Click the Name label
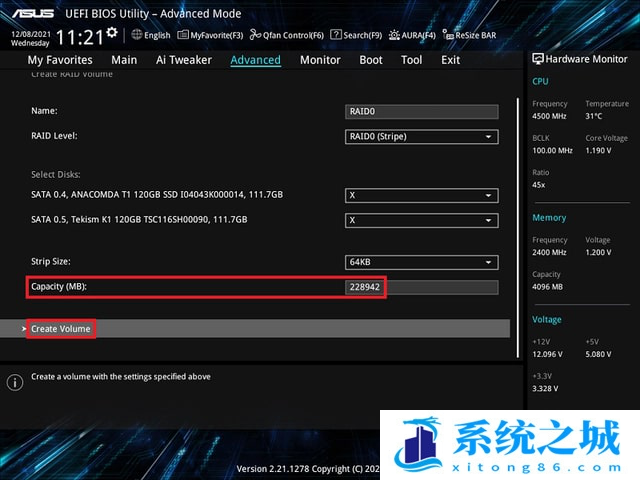 [x=44, y=111]
